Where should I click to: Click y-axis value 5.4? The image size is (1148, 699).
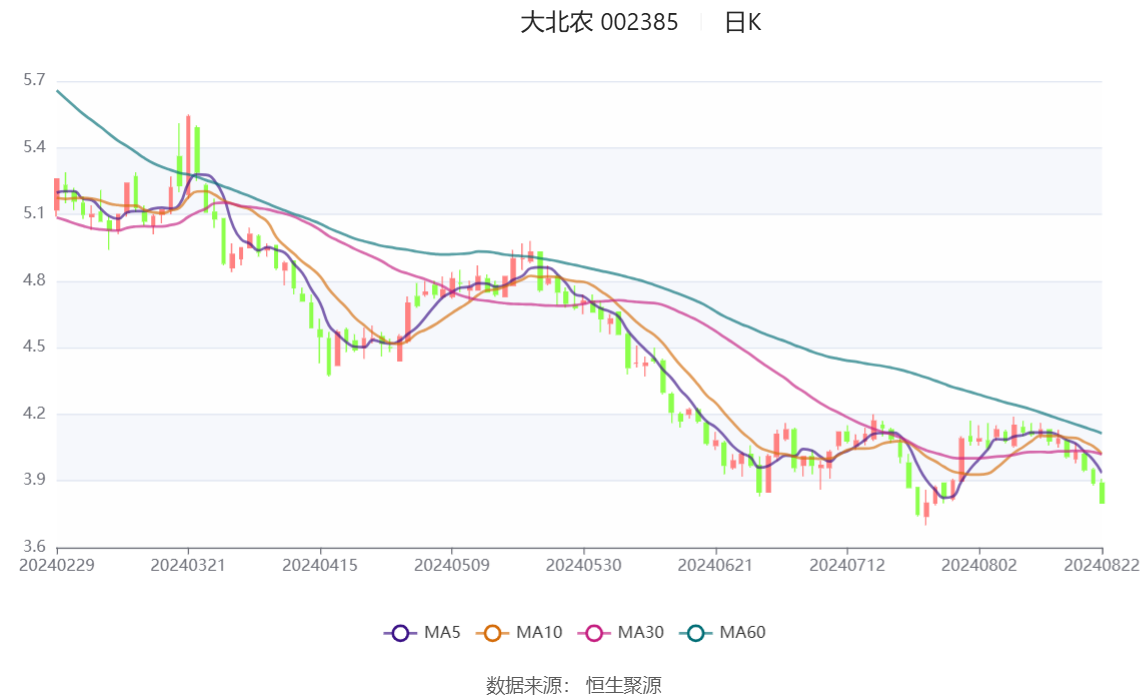click(34, 146)
